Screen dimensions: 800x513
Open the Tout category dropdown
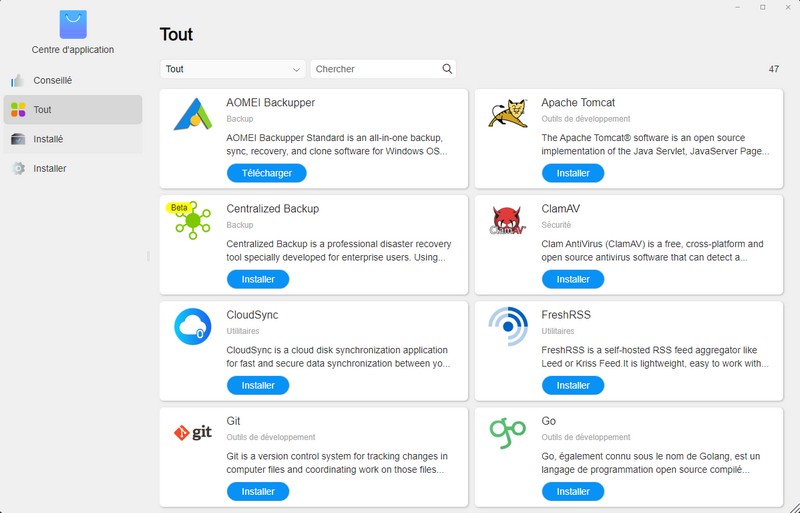(233, 69)
